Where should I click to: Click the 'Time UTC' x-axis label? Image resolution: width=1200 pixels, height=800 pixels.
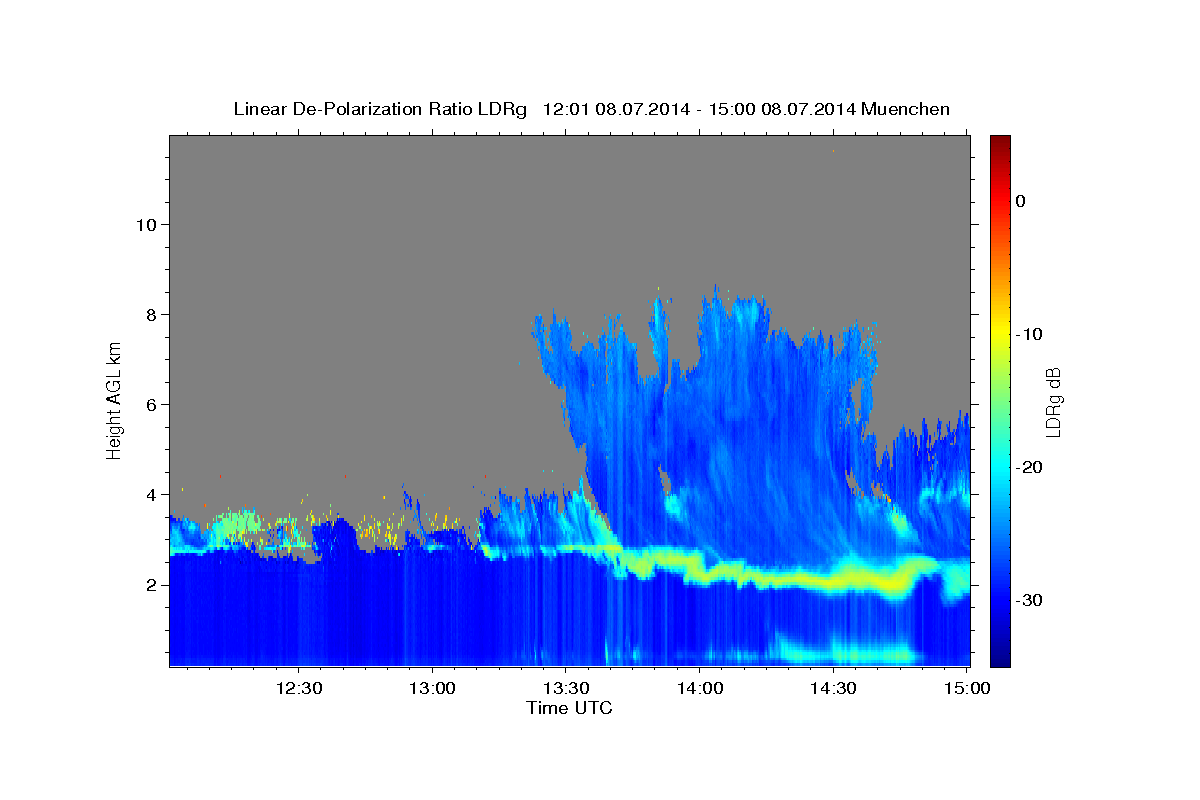pyautogui.click(x=569, y=708)
